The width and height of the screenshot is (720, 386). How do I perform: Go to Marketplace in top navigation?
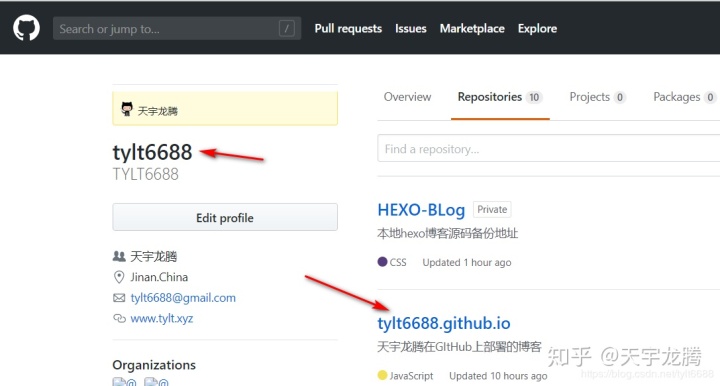coord(472,28)
